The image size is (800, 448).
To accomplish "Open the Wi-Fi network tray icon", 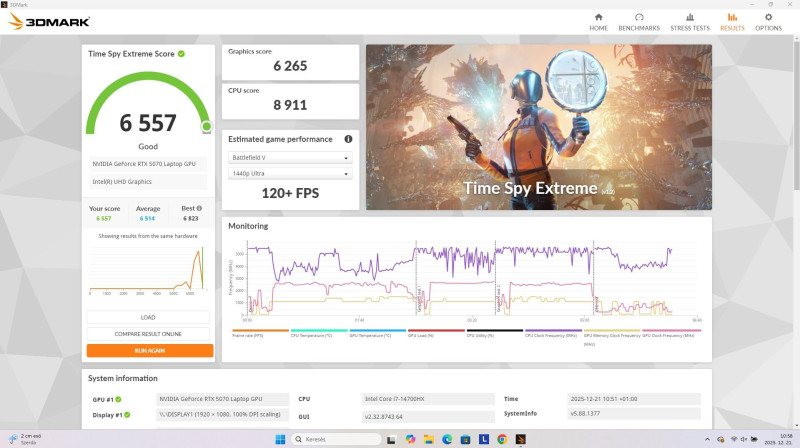I will tap(734, 439).
